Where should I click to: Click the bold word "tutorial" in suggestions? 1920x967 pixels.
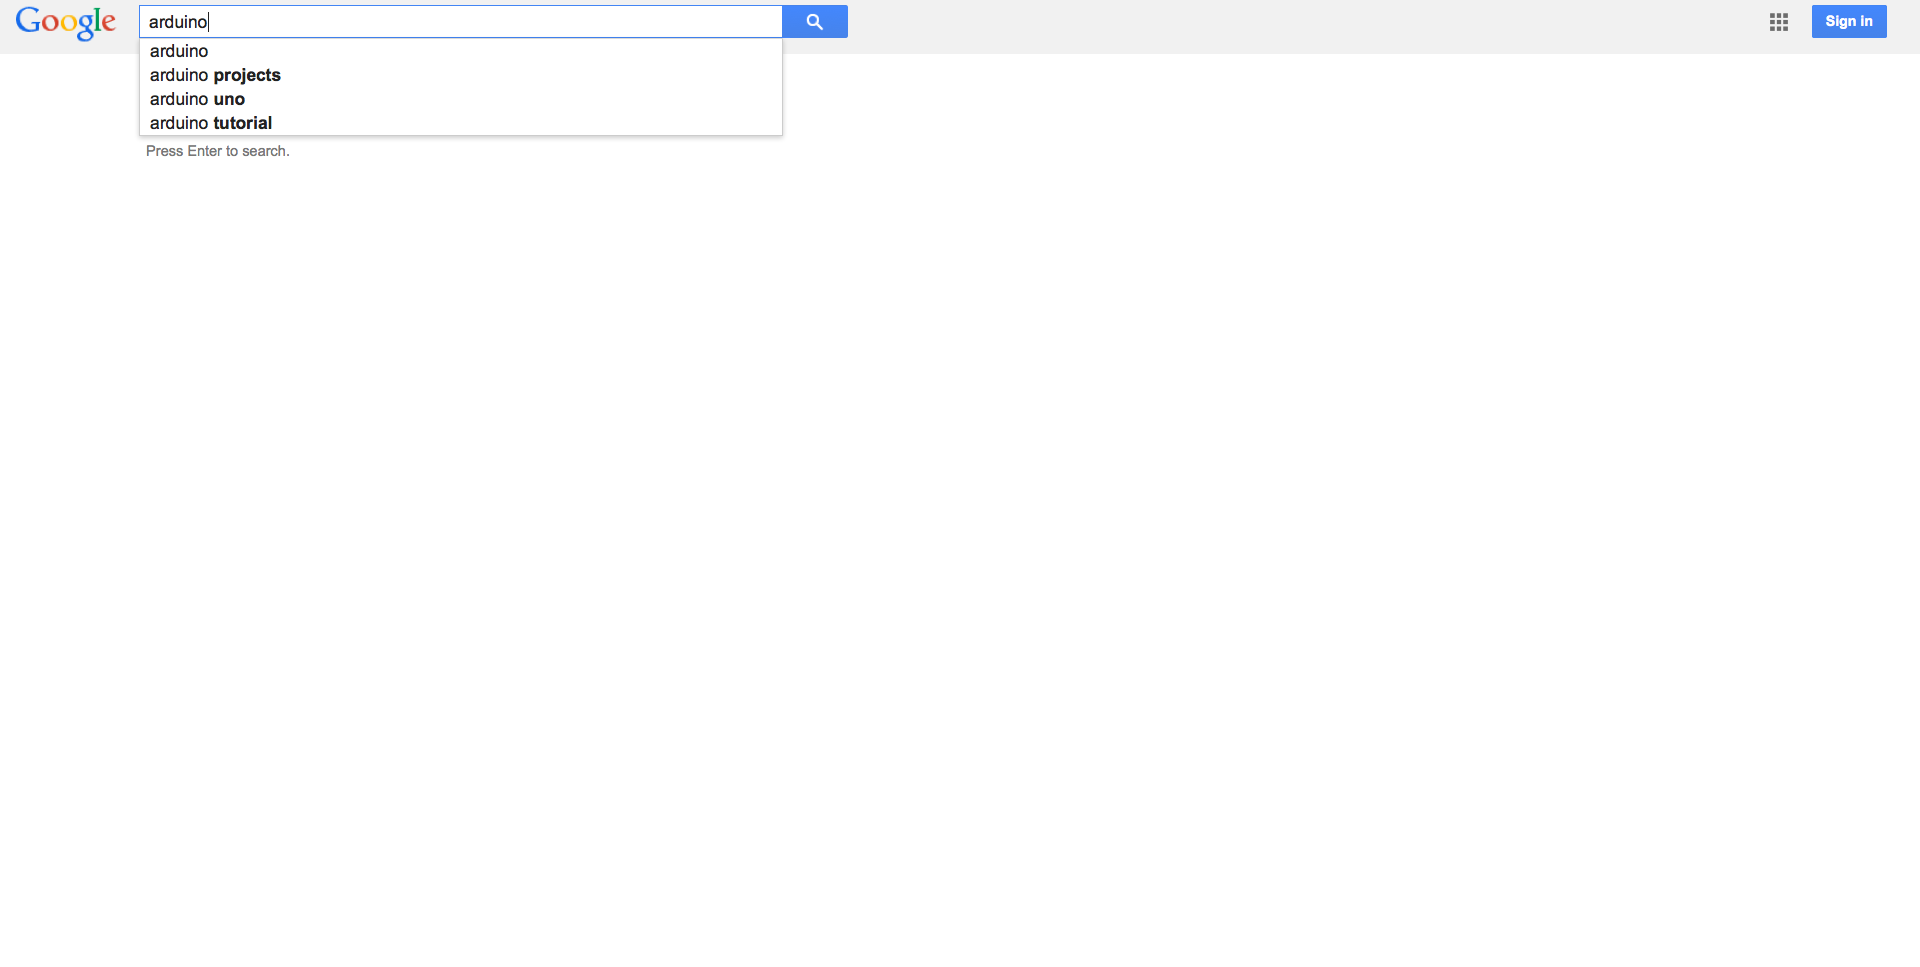pyautogui.click(x=243, y=123)
